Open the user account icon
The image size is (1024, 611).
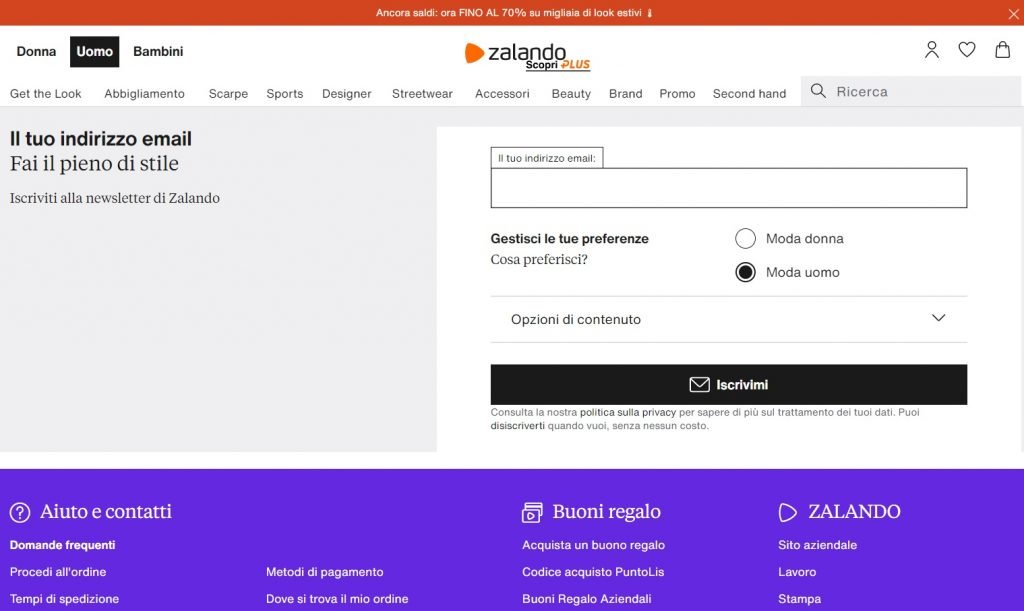click(x=932, y=50)
